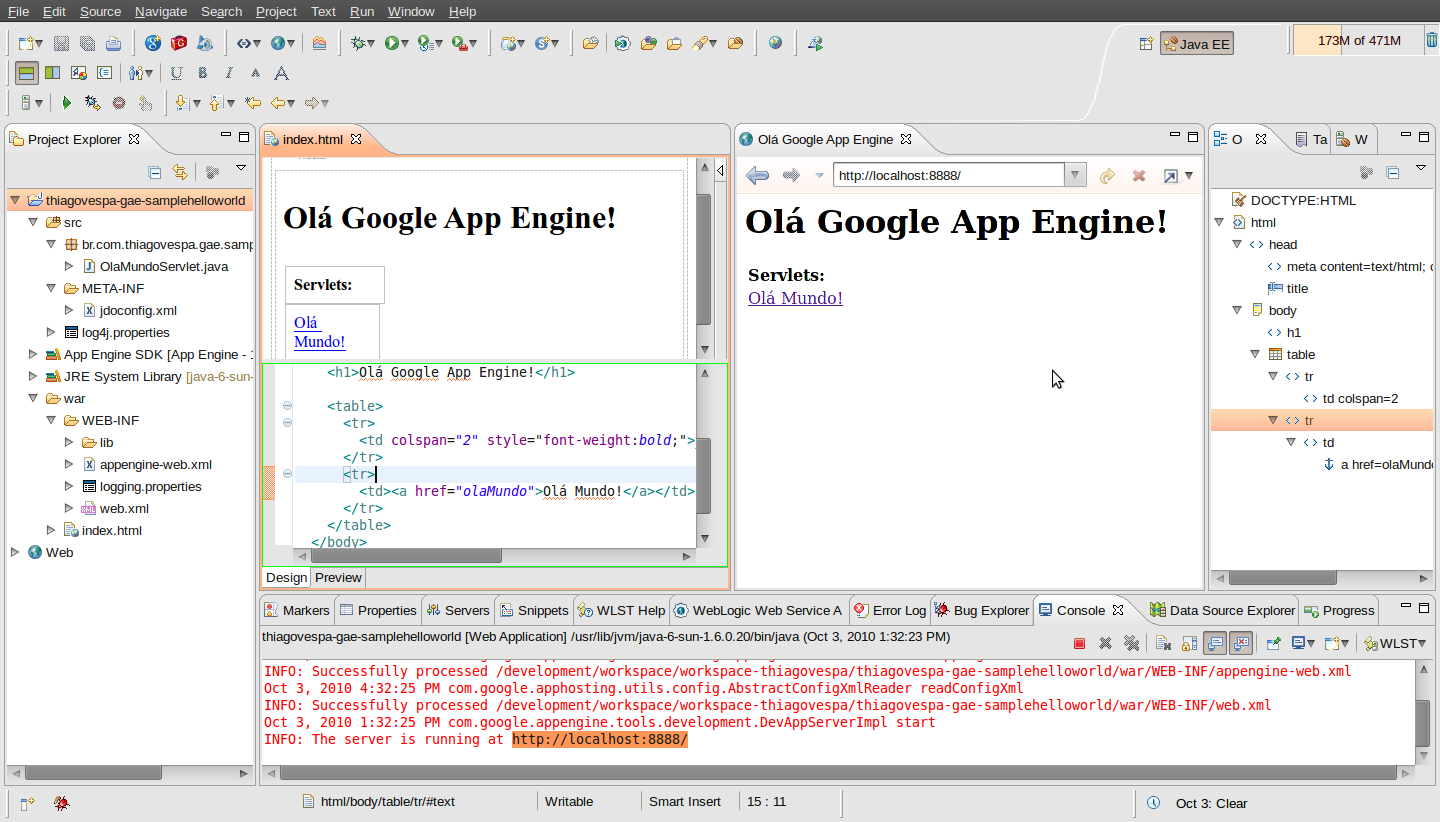Image resolution: width=1440 pixels, height=822 pixels.
Task: Click the Olá Mundo! link in the design preview
Action: [319, 332]
